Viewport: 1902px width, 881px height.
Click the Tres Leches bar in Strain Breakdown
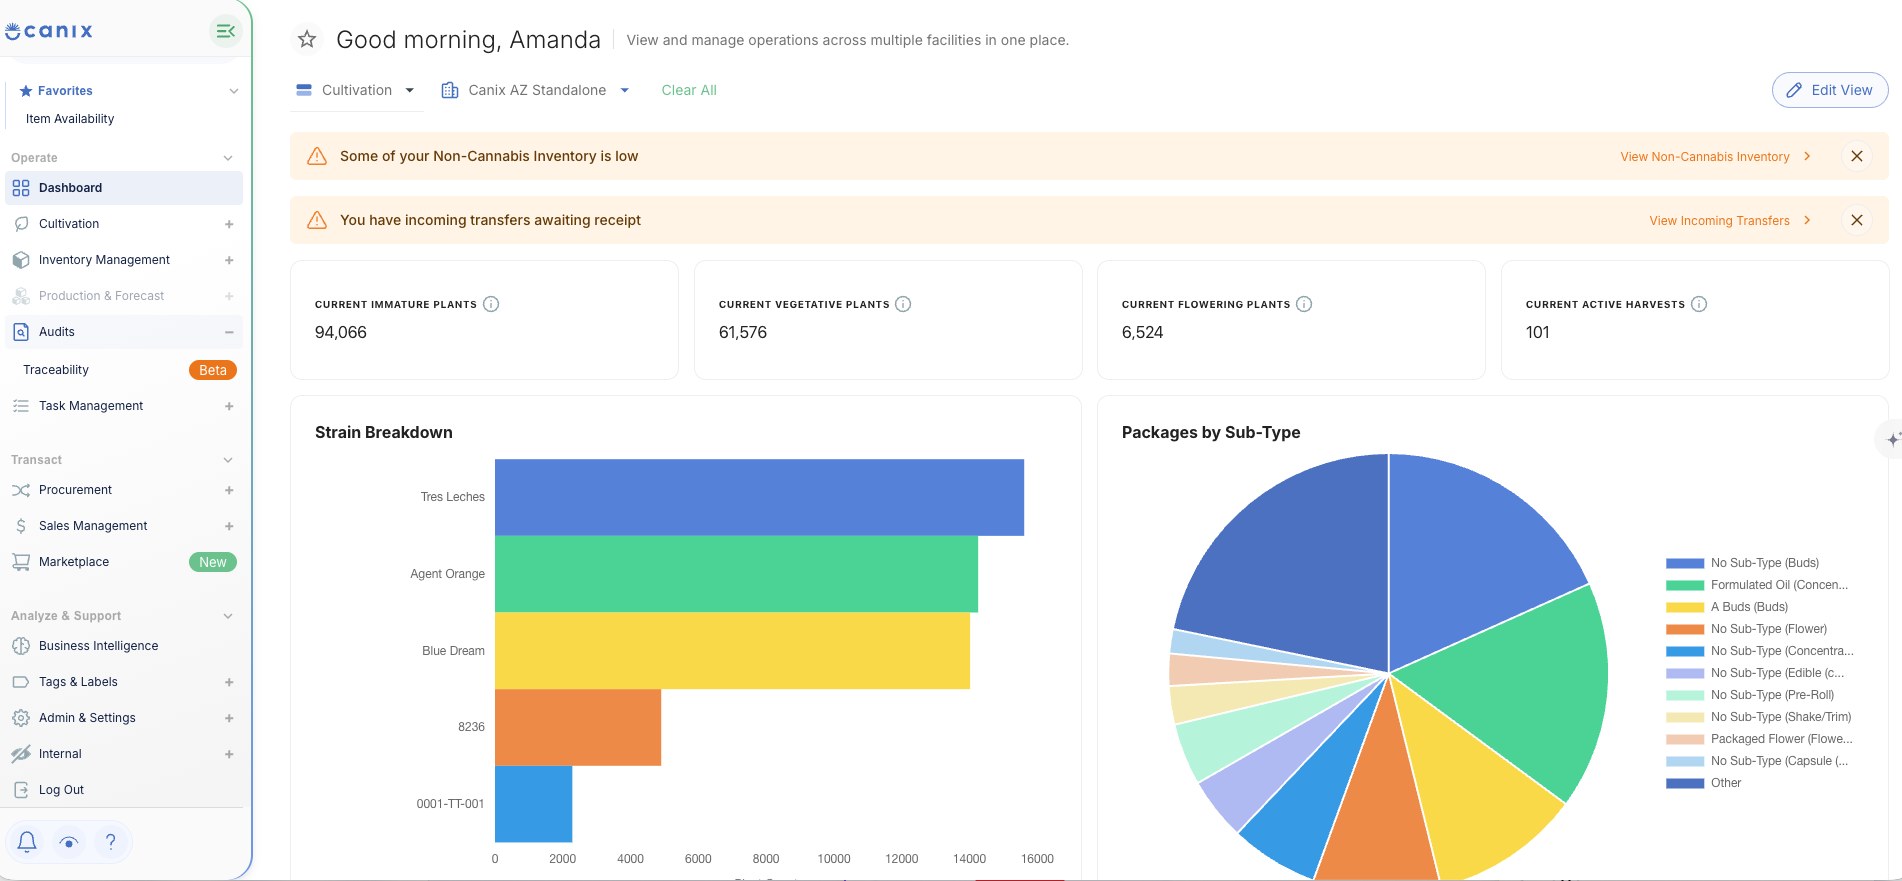[x=759, y=497]
